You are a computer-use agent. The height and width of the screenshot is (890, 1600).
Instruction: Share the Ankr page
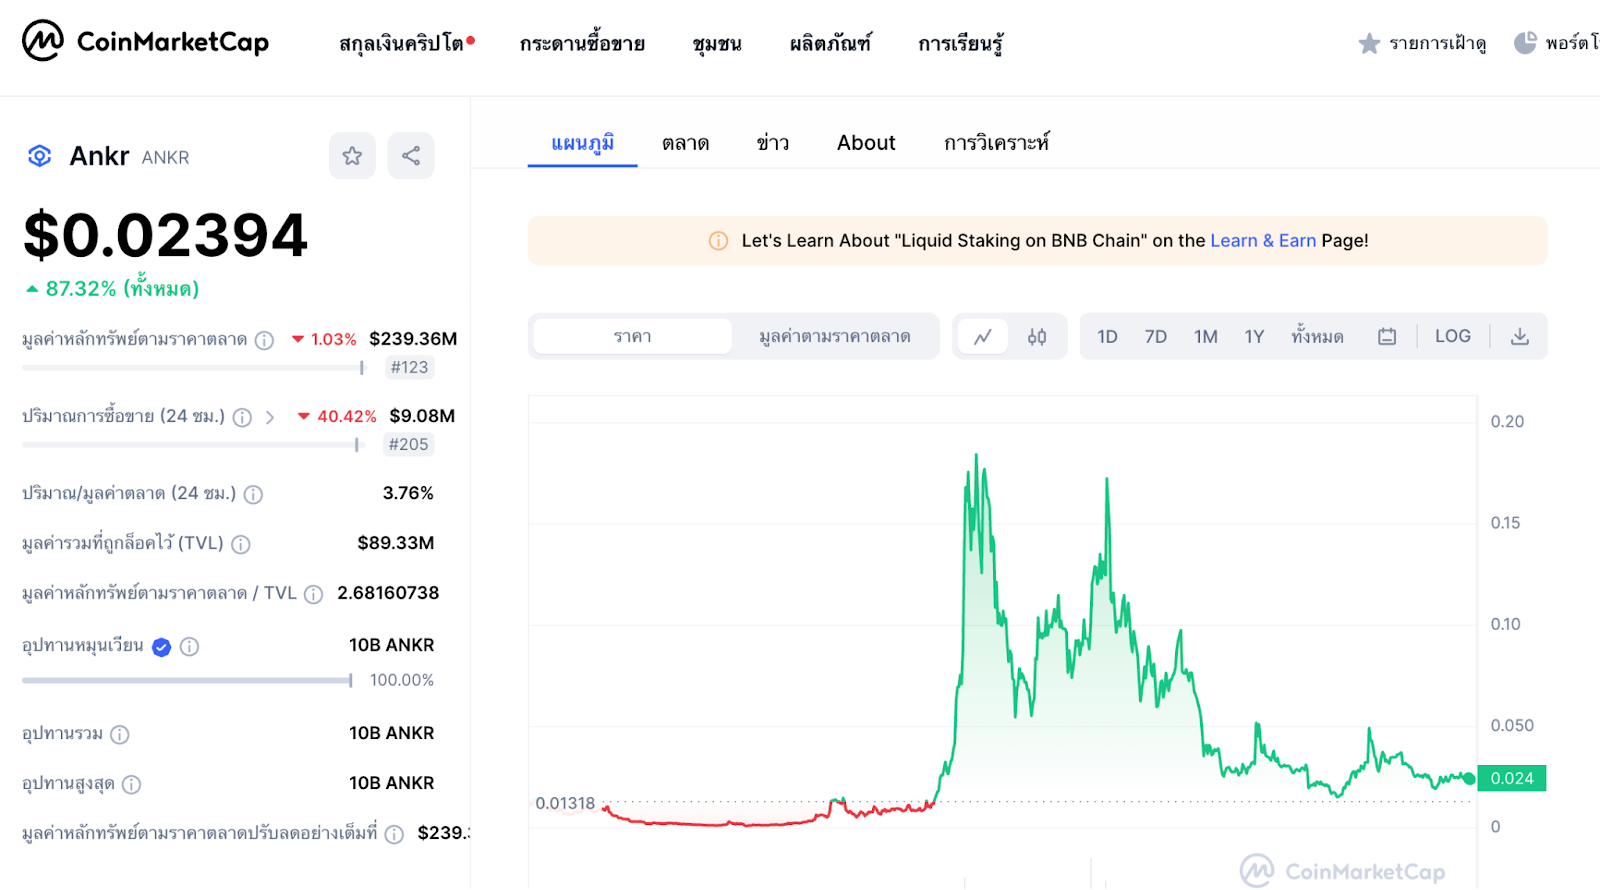point(411,156)
